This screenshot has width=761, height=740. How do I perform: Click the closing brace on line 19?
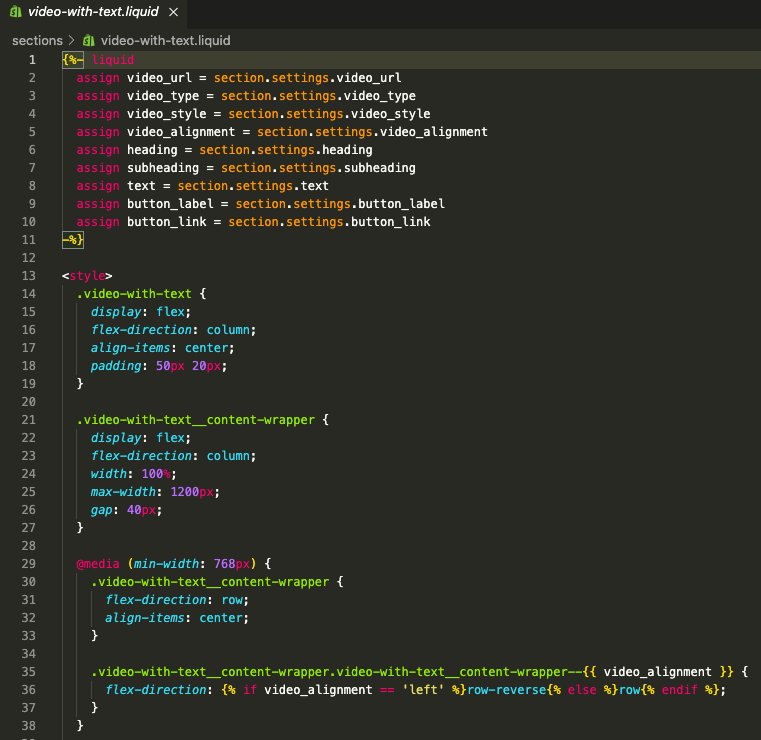[80, 384]
